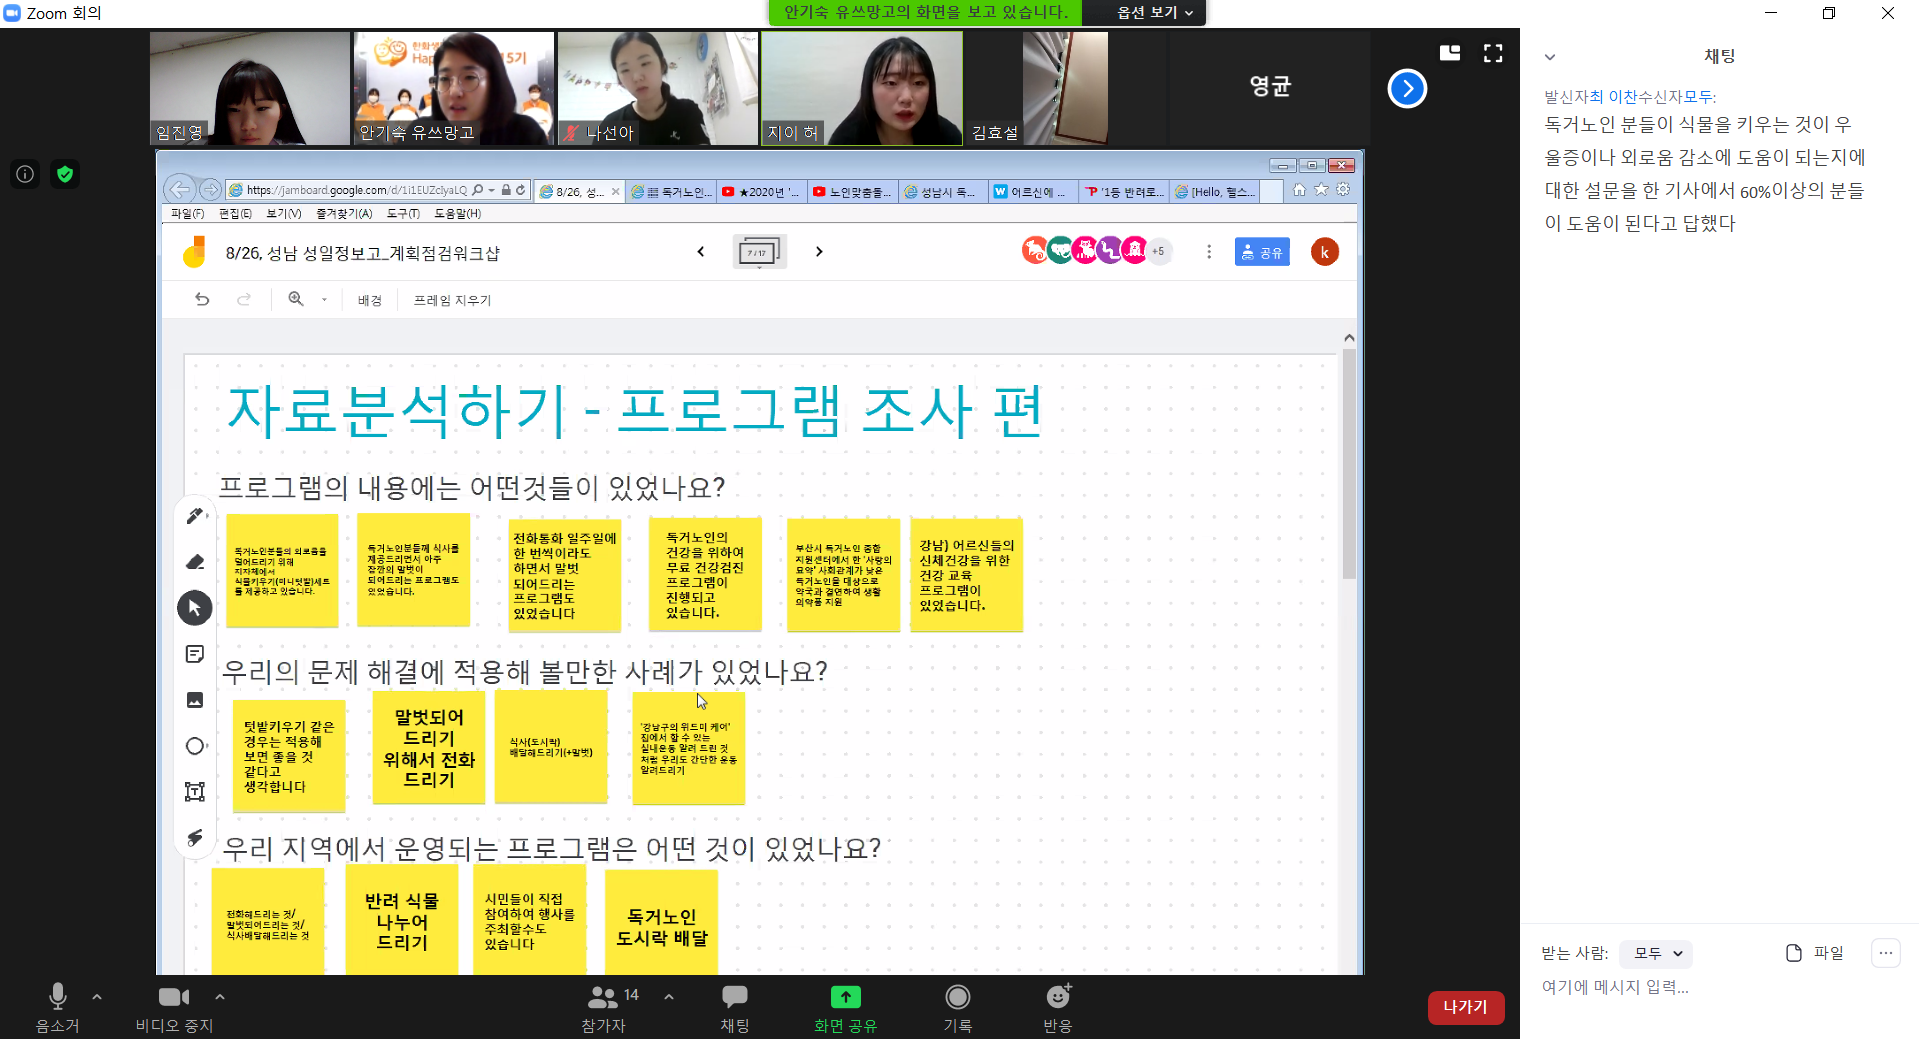
Task: Open chat more options ellipsis
Action: click(1885, 953)
